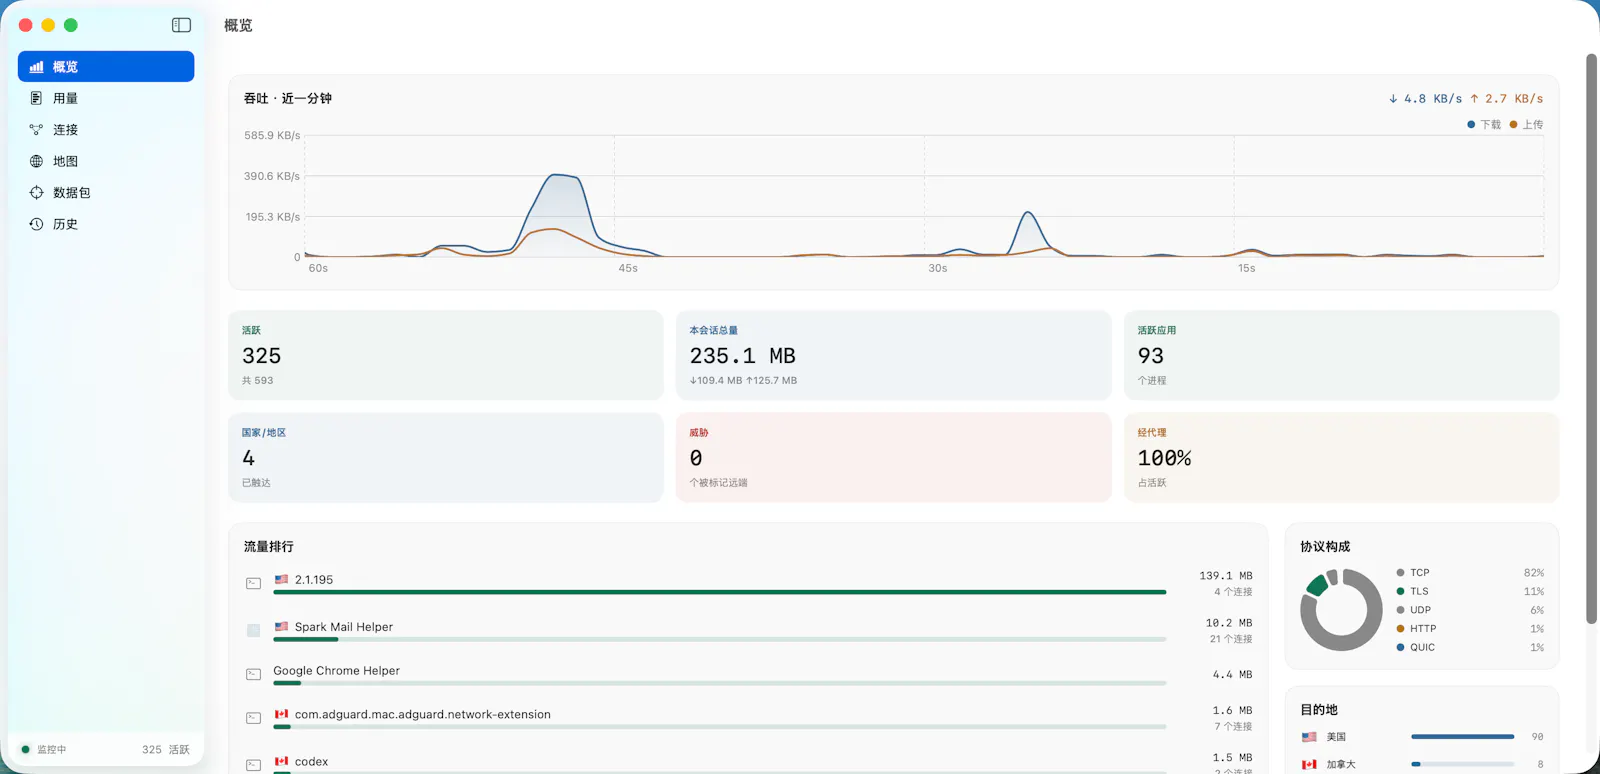Click the green 监控中 status dot

[x=26, y=749]
